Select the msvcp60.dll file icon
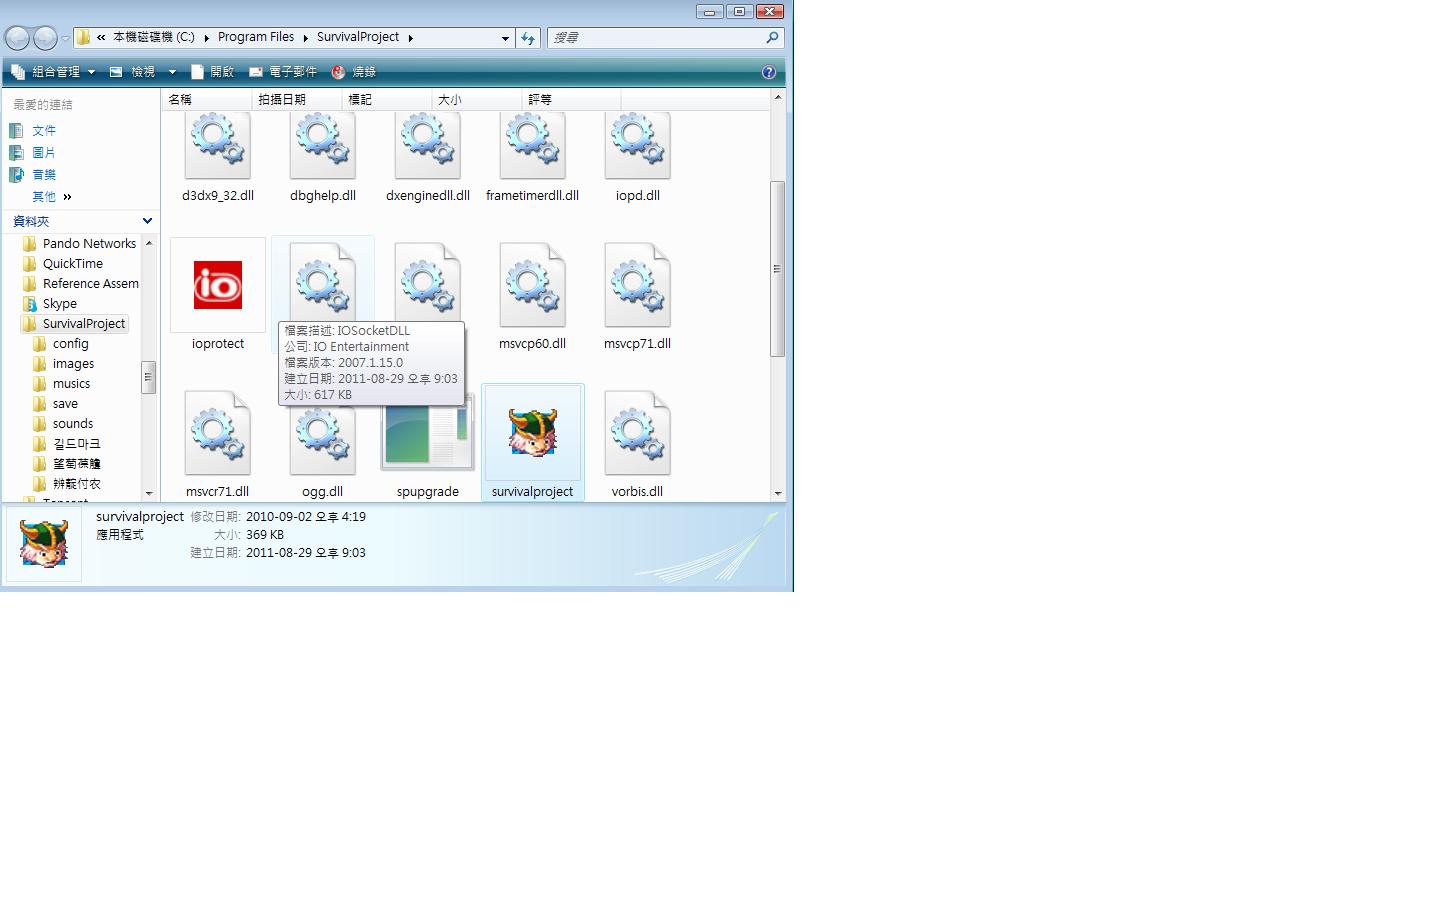Image resolution: width=1440 pixels, height=900 pixels. coord(532,285)
